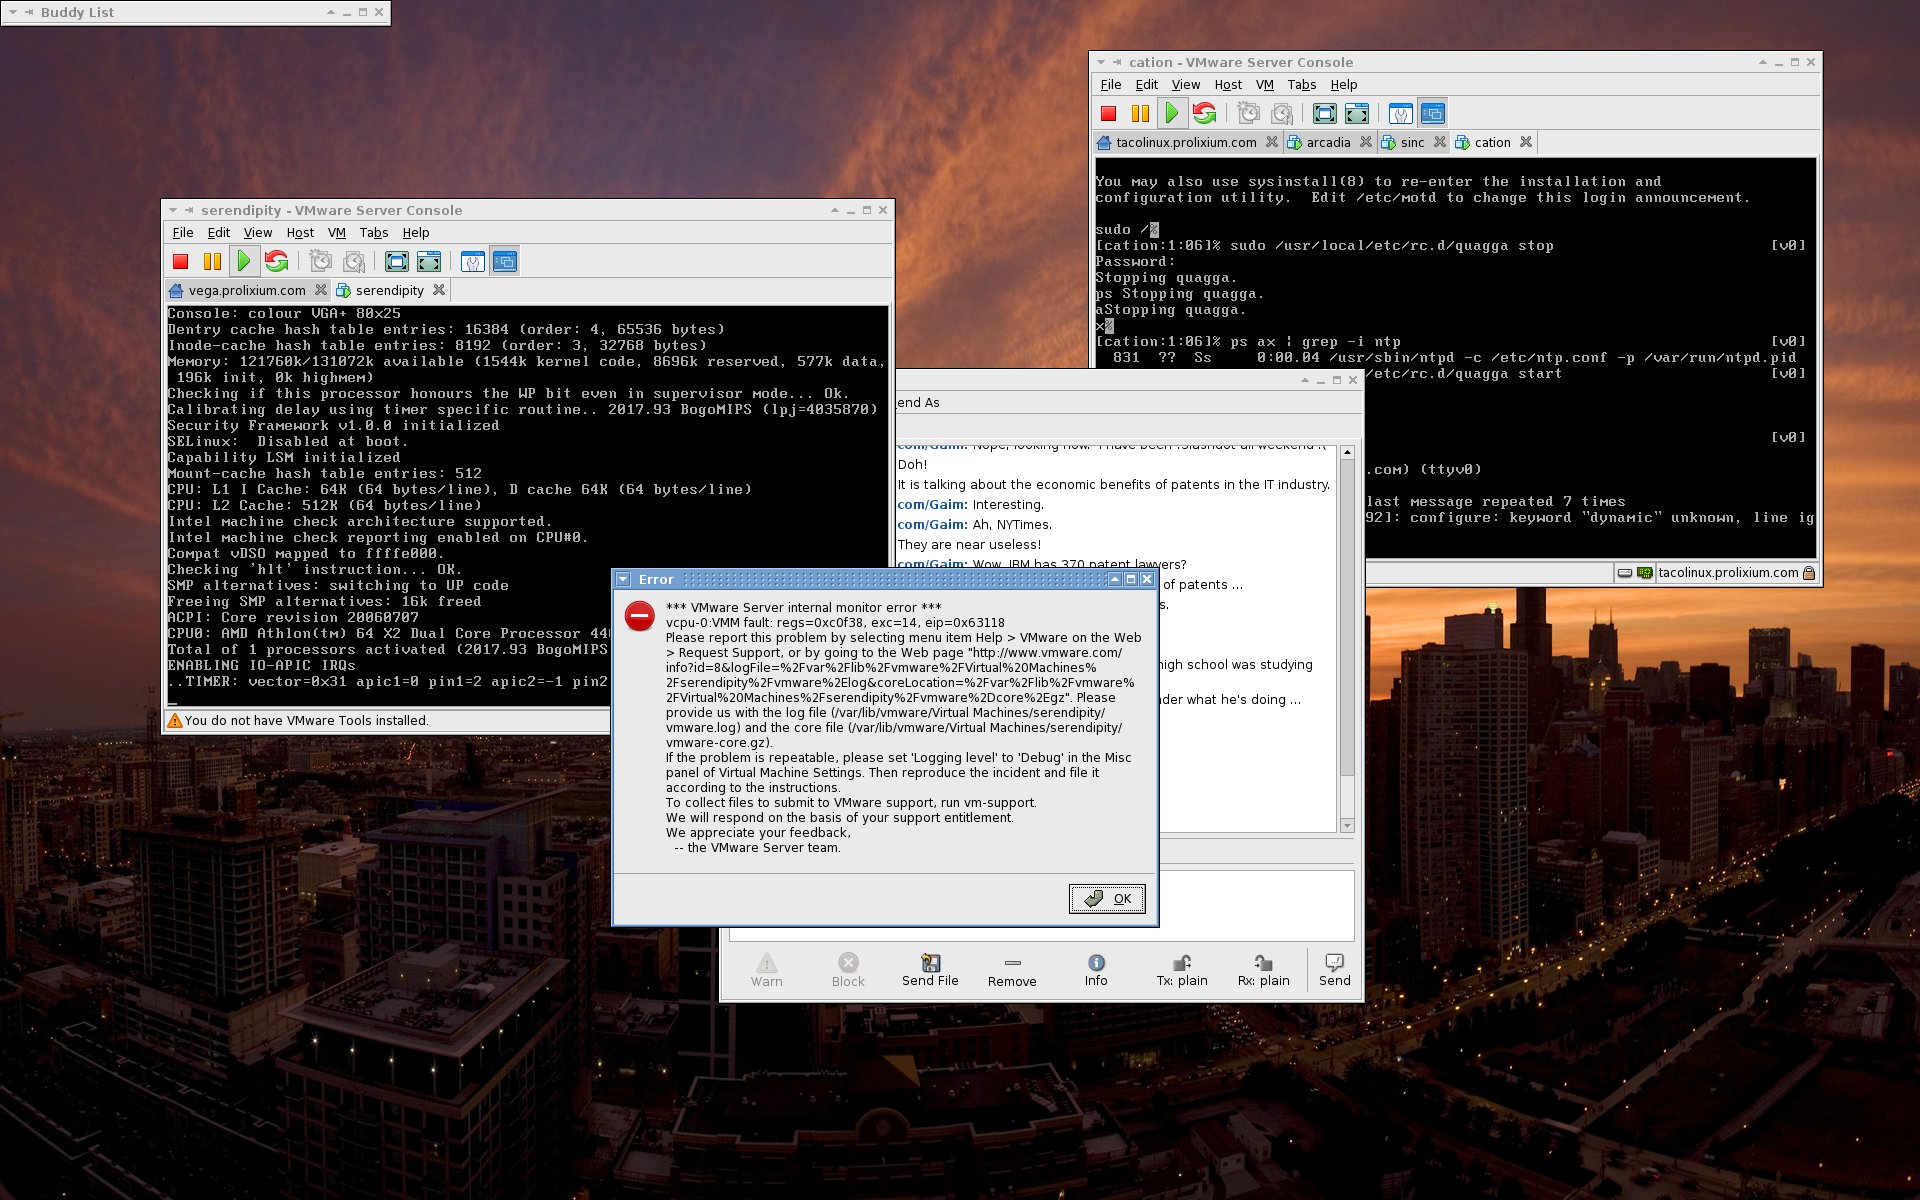Viewport: 1920px width, 1200px height.
Task: Click OK in the Error dialog
Action: coord(1107,899)
